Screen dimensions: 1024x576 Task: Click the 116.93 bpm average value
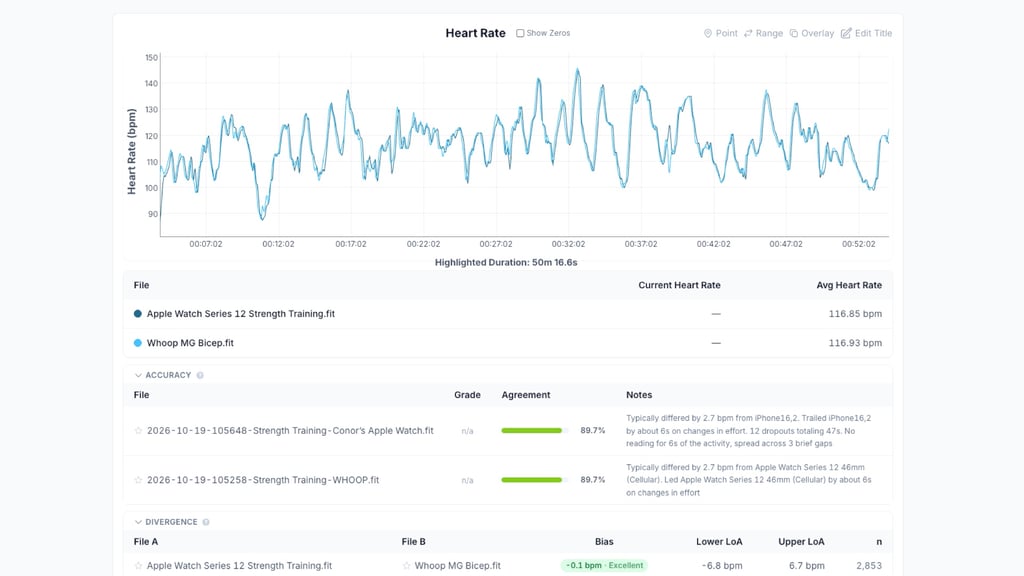coord(855,343)
